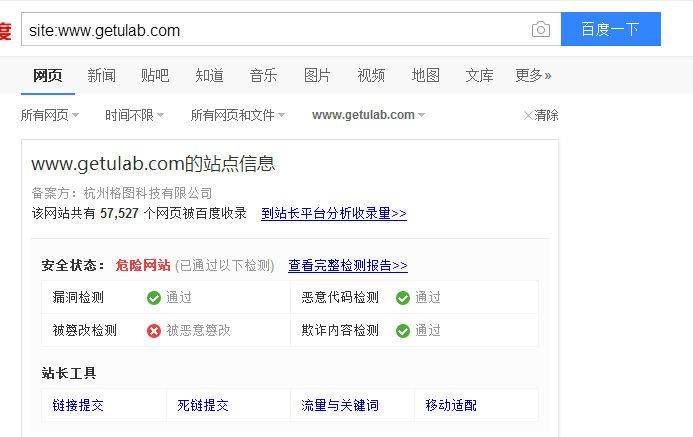This screenshot has width=693, height=437.
Task: Open the 更多» menu
Action: point(533,76)
